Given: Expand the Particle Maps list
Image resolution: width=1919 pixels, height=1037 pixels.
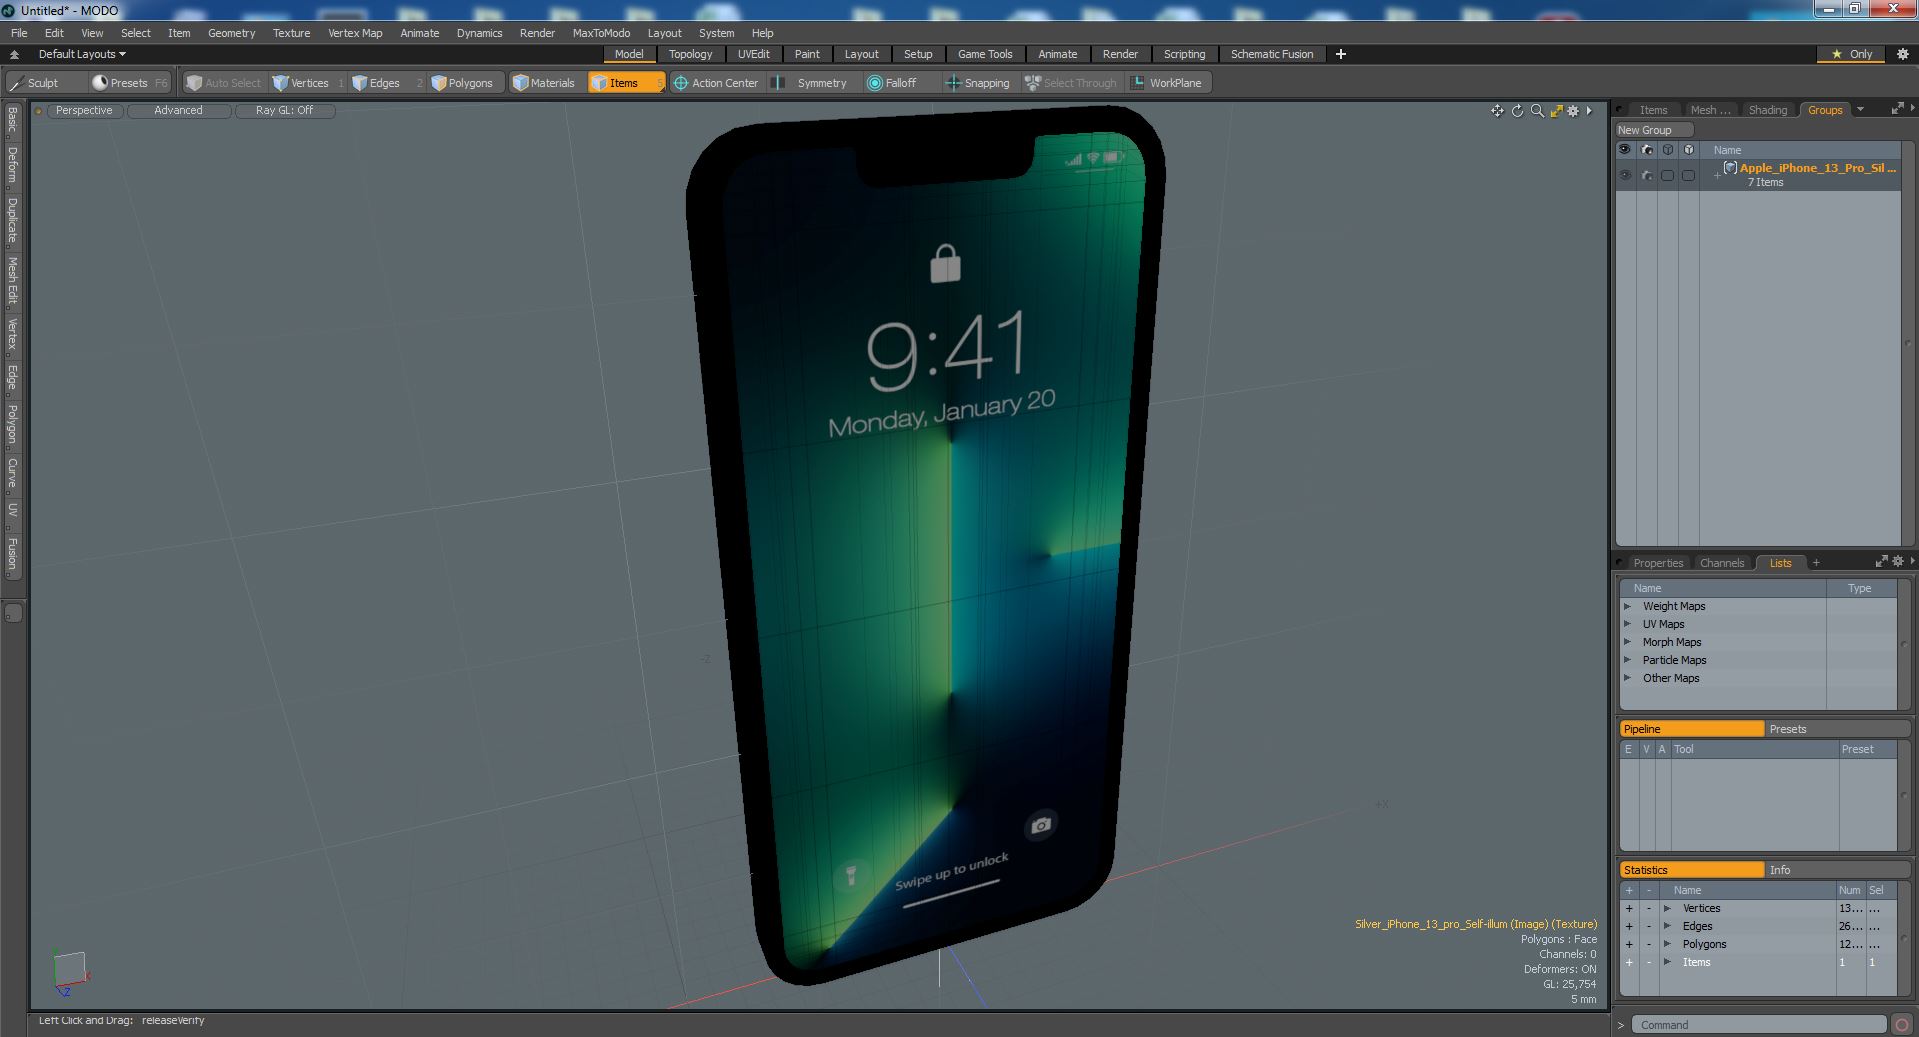Looking at the screenshot, I should point(1627,660).
